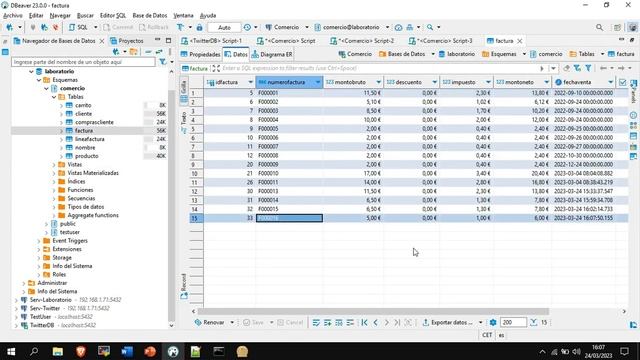
Task: Open DBeaver taskbar icon
Action: [x=173, y=351]
